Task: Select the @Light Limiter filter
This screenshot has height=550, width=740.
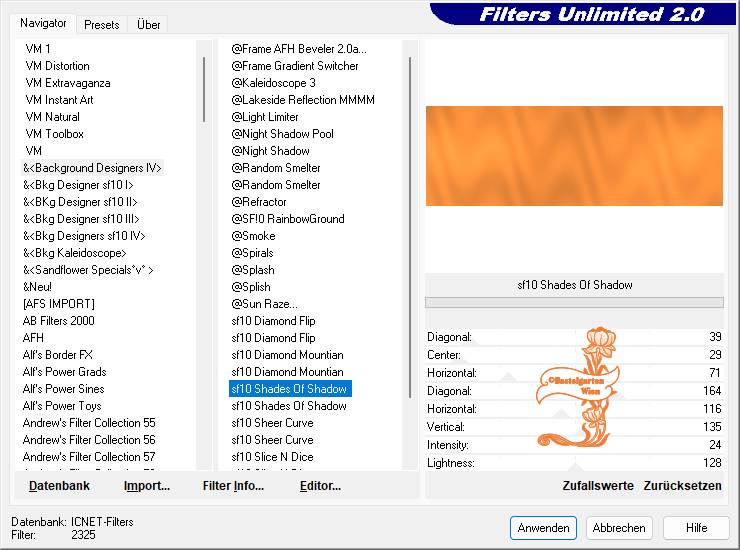Action: (x=265, y=117)
